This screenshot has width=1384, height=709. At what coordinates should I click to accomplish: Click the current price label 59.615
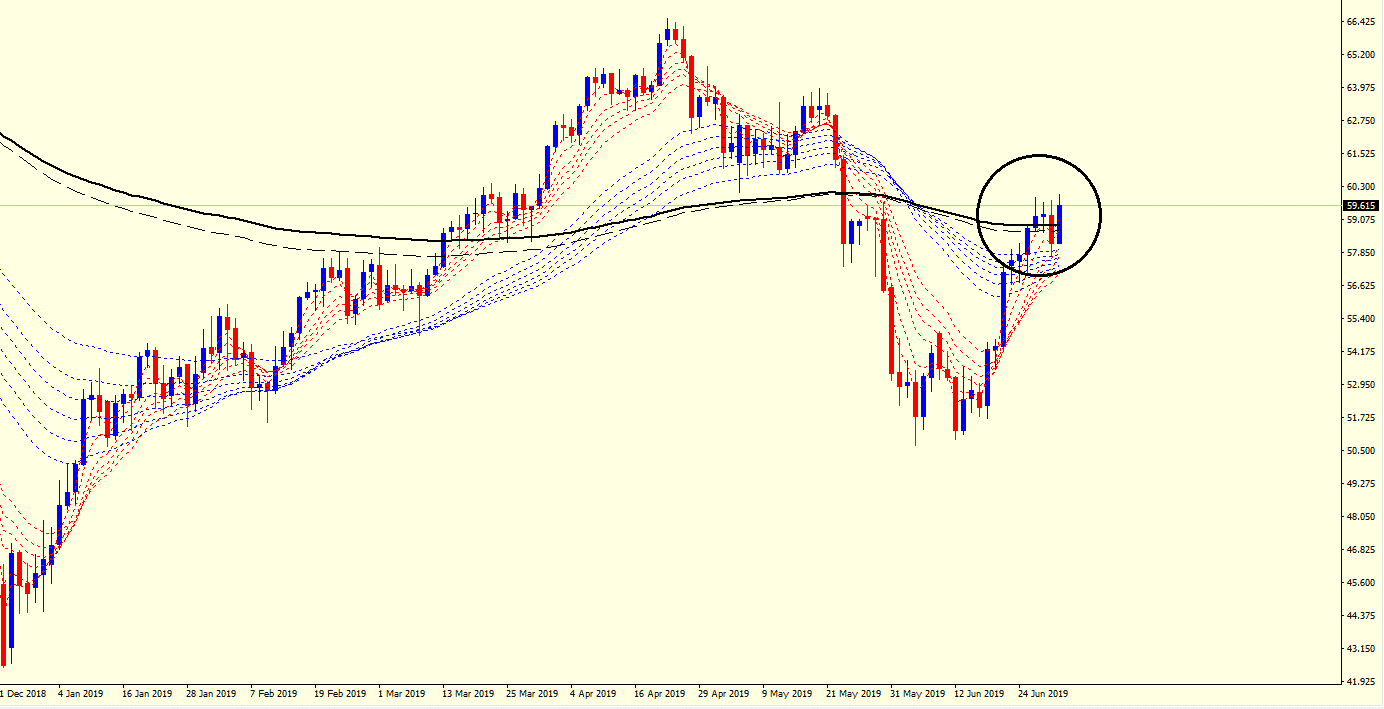(1360, 206)
